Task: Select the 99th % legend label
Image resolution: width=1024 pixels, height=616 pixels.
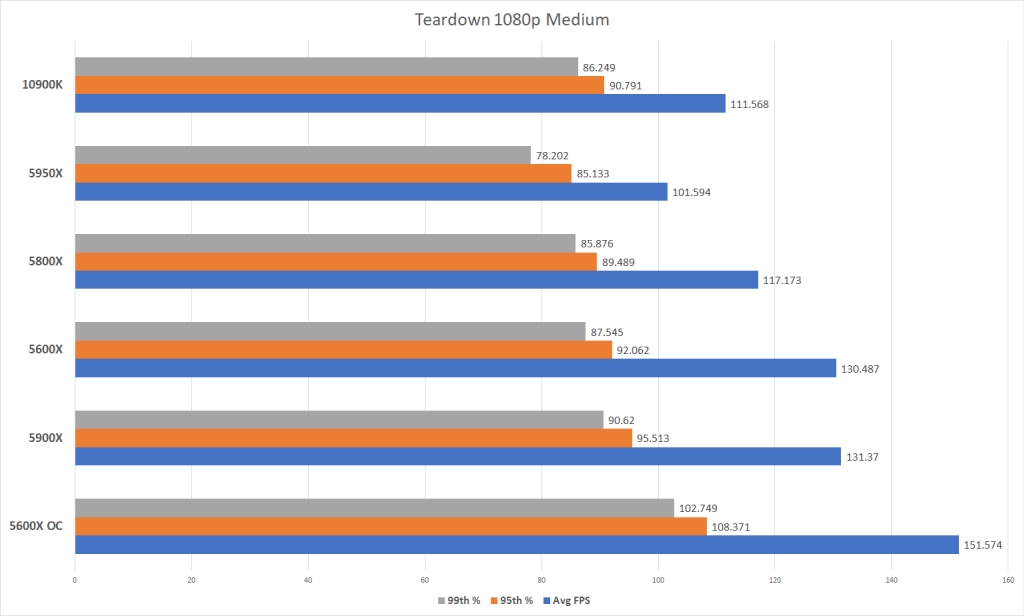Action: point(464,601)
